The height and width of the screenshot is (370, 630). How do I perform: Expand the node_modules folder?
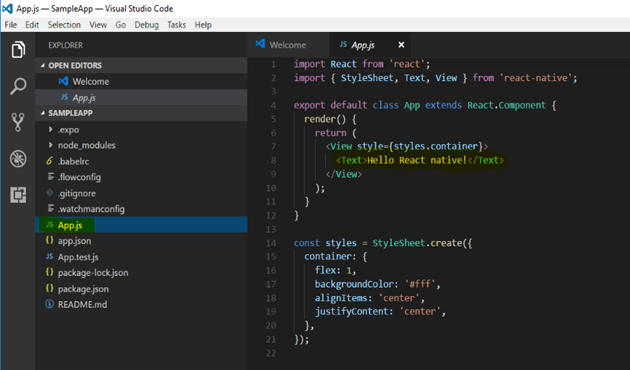(x=50, y=145)
